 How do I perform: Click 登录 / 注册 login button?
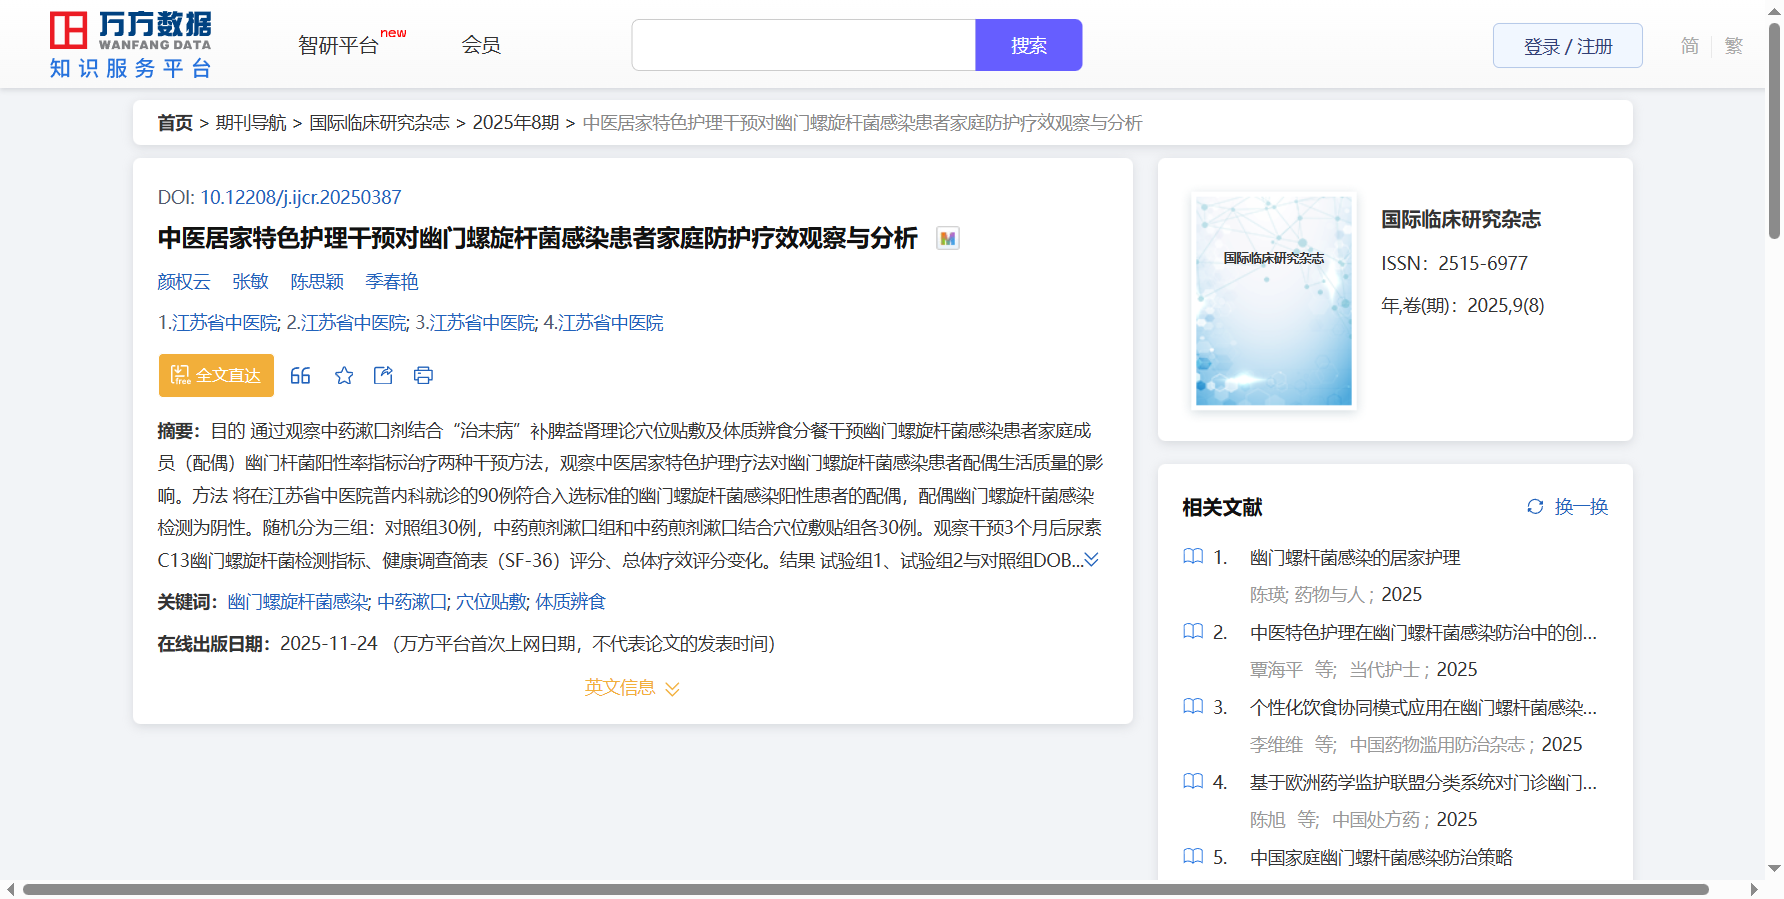point(1567,46)
